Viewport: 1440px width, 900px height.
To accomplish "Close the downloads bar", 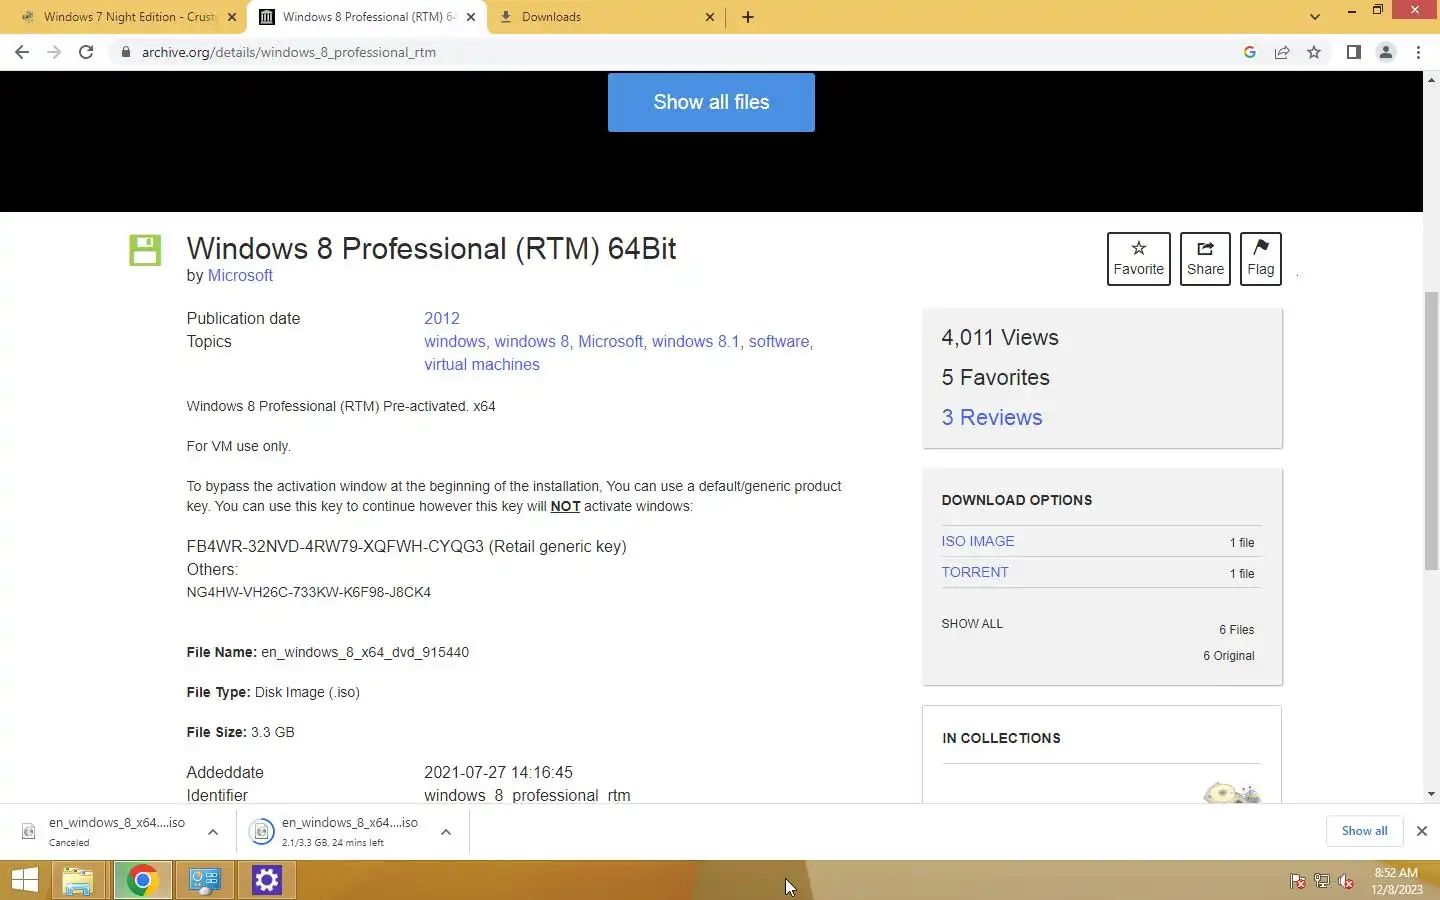I will click(1422, 831).
